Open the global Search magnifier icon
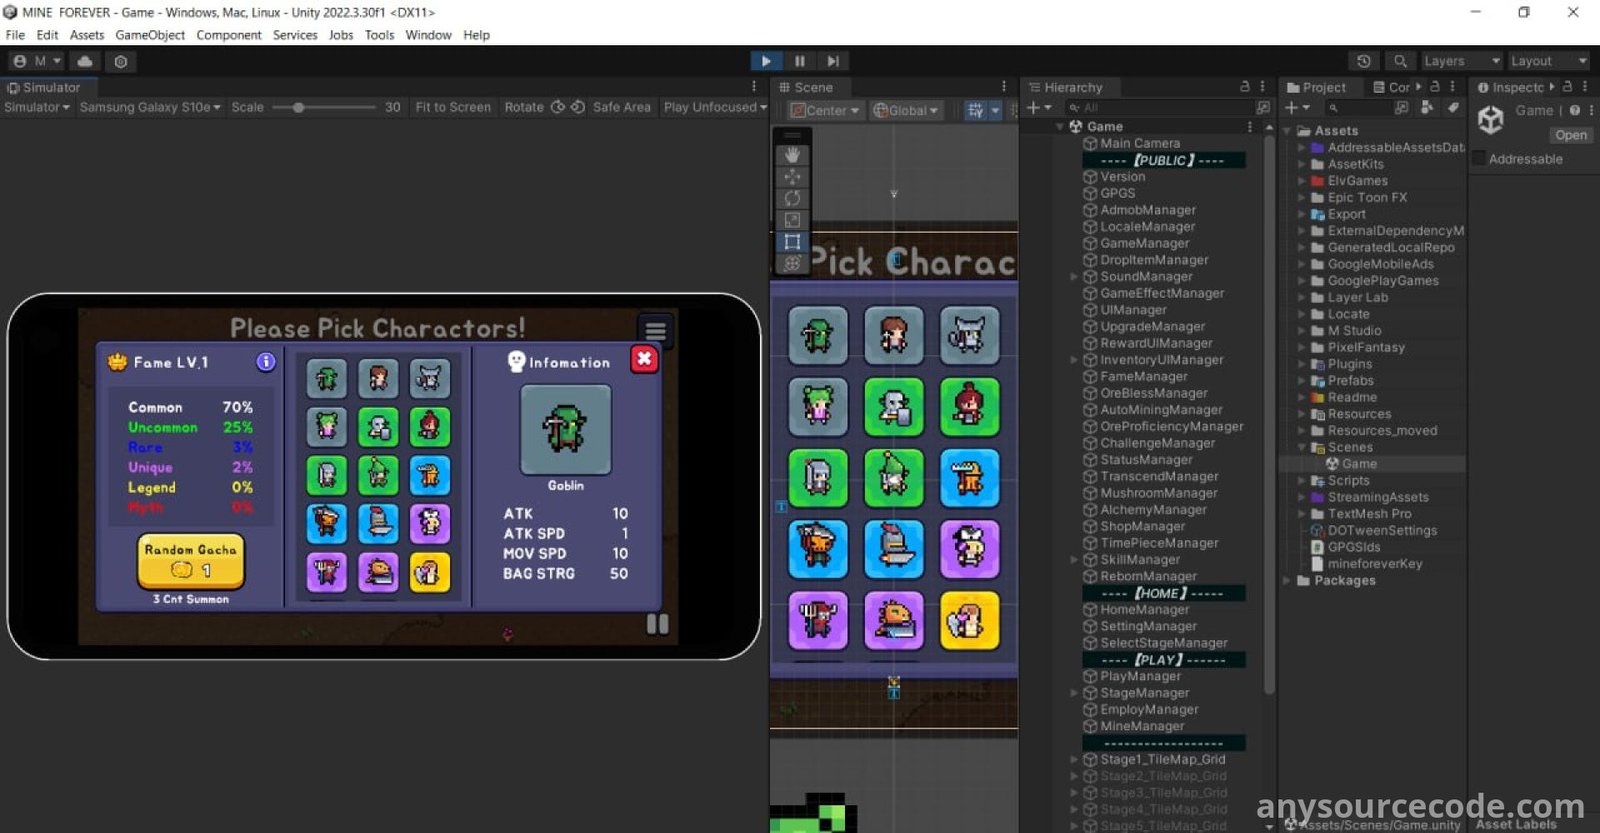The height and width of the screenshot is (833, 1600). click(1400, 61)
